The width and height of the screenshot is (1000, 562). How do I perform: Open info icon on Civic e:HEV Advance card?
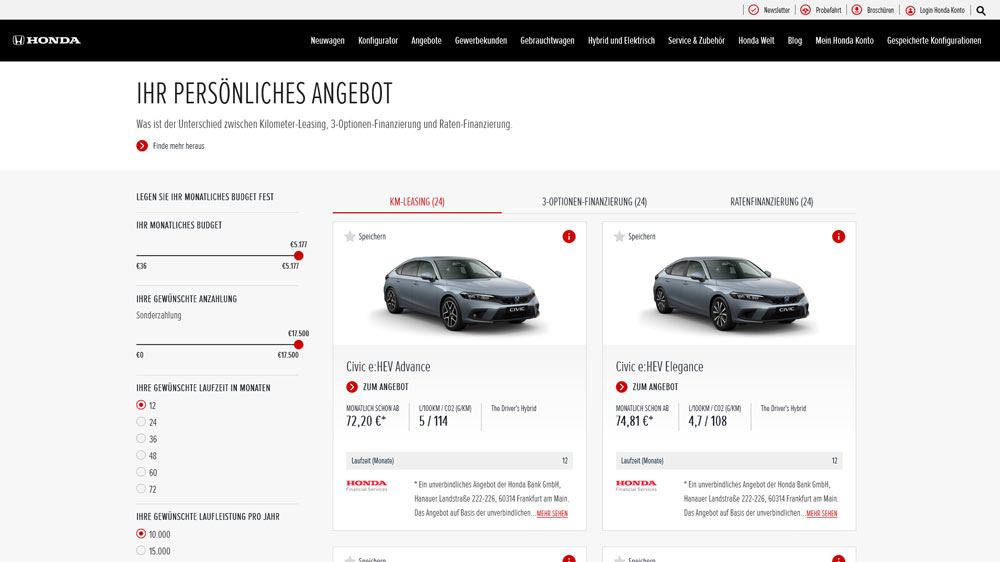coord(569,237)
